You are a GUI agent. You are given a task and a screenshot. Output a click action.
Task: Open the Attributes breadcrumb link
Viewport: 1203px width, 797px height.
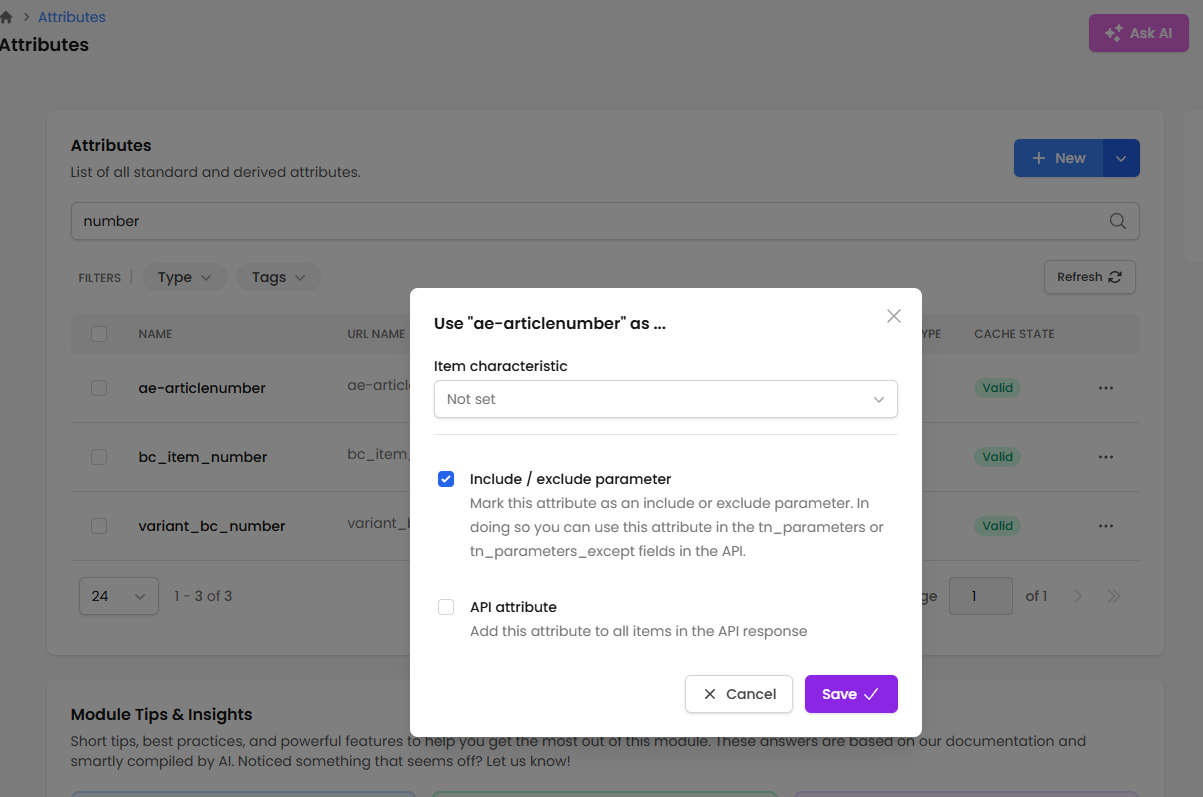72,17
